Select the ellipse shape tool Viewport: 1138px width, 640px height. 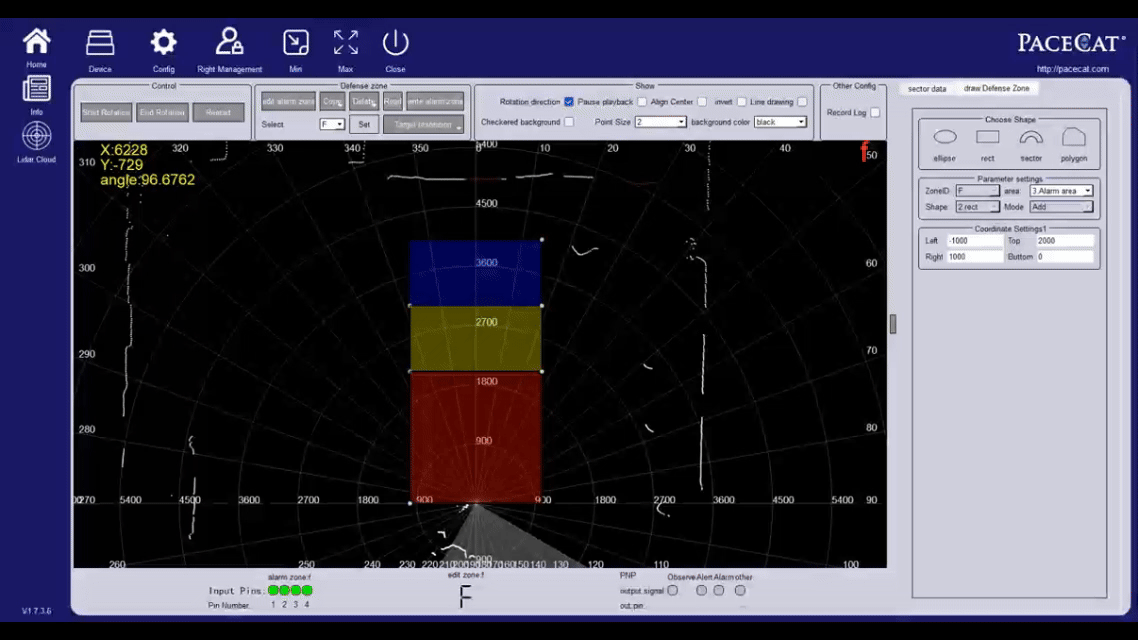[945, 138]
